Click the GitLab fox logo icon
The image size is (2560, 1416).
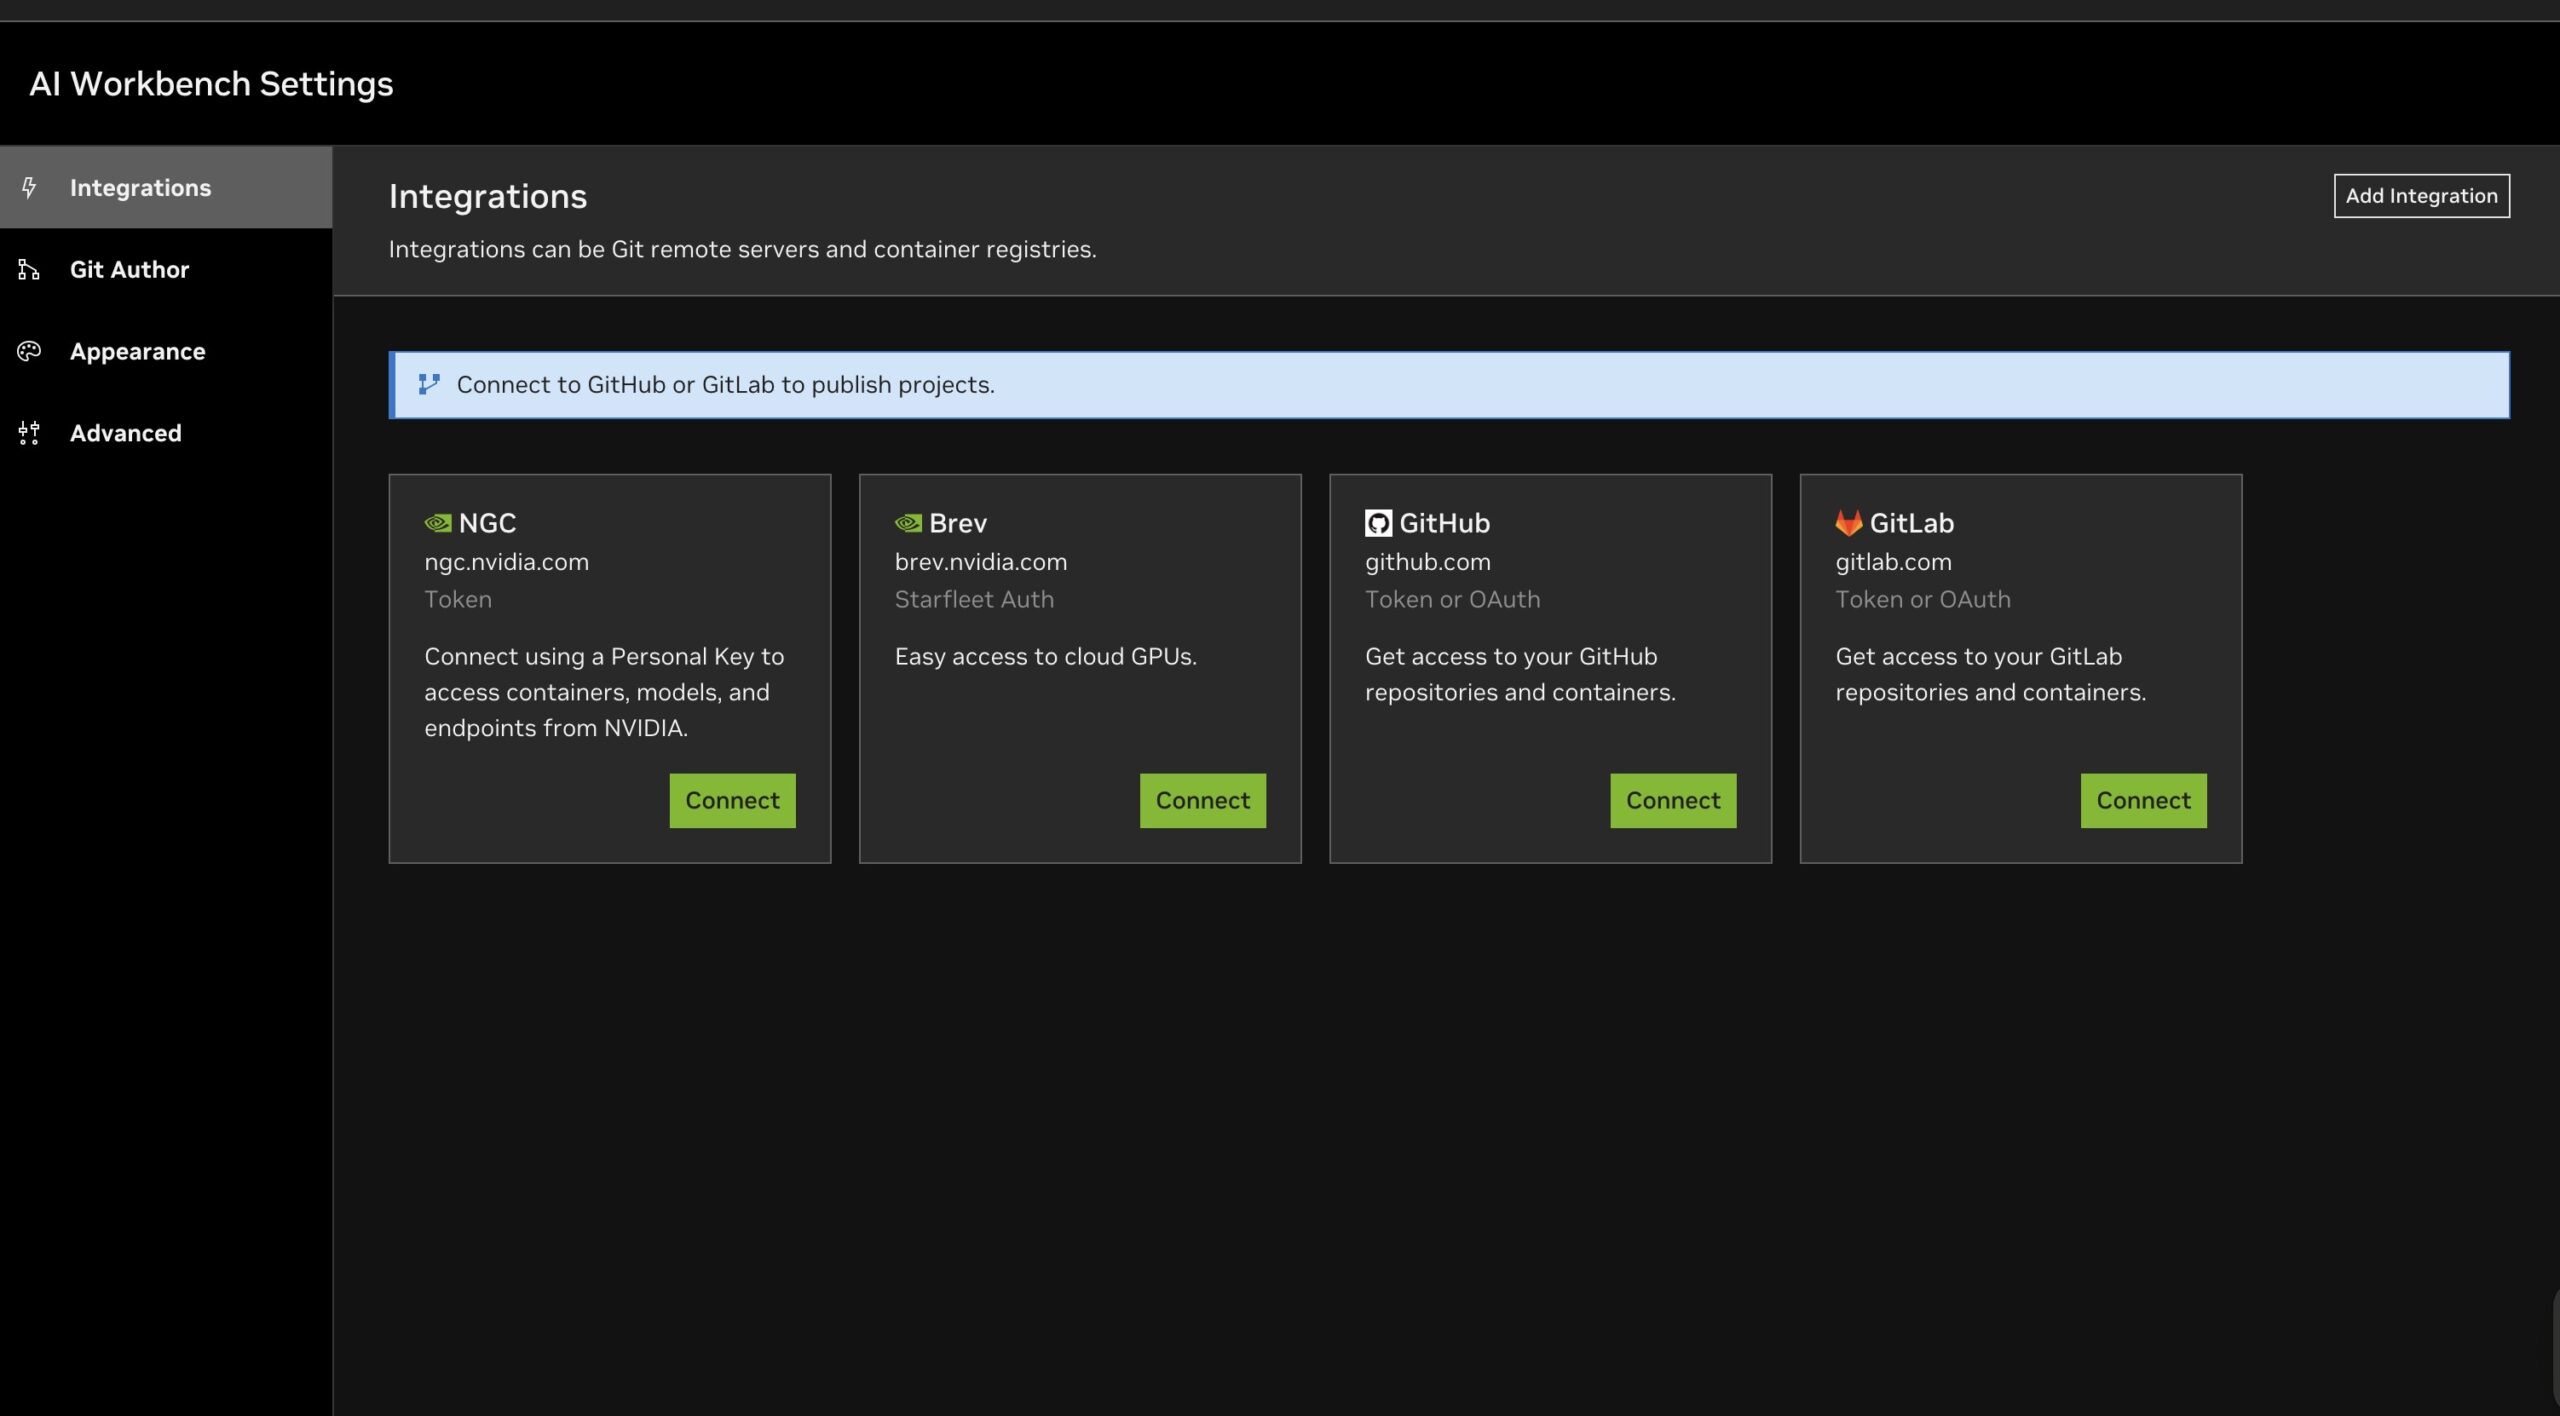click(x=1848, y=522)
